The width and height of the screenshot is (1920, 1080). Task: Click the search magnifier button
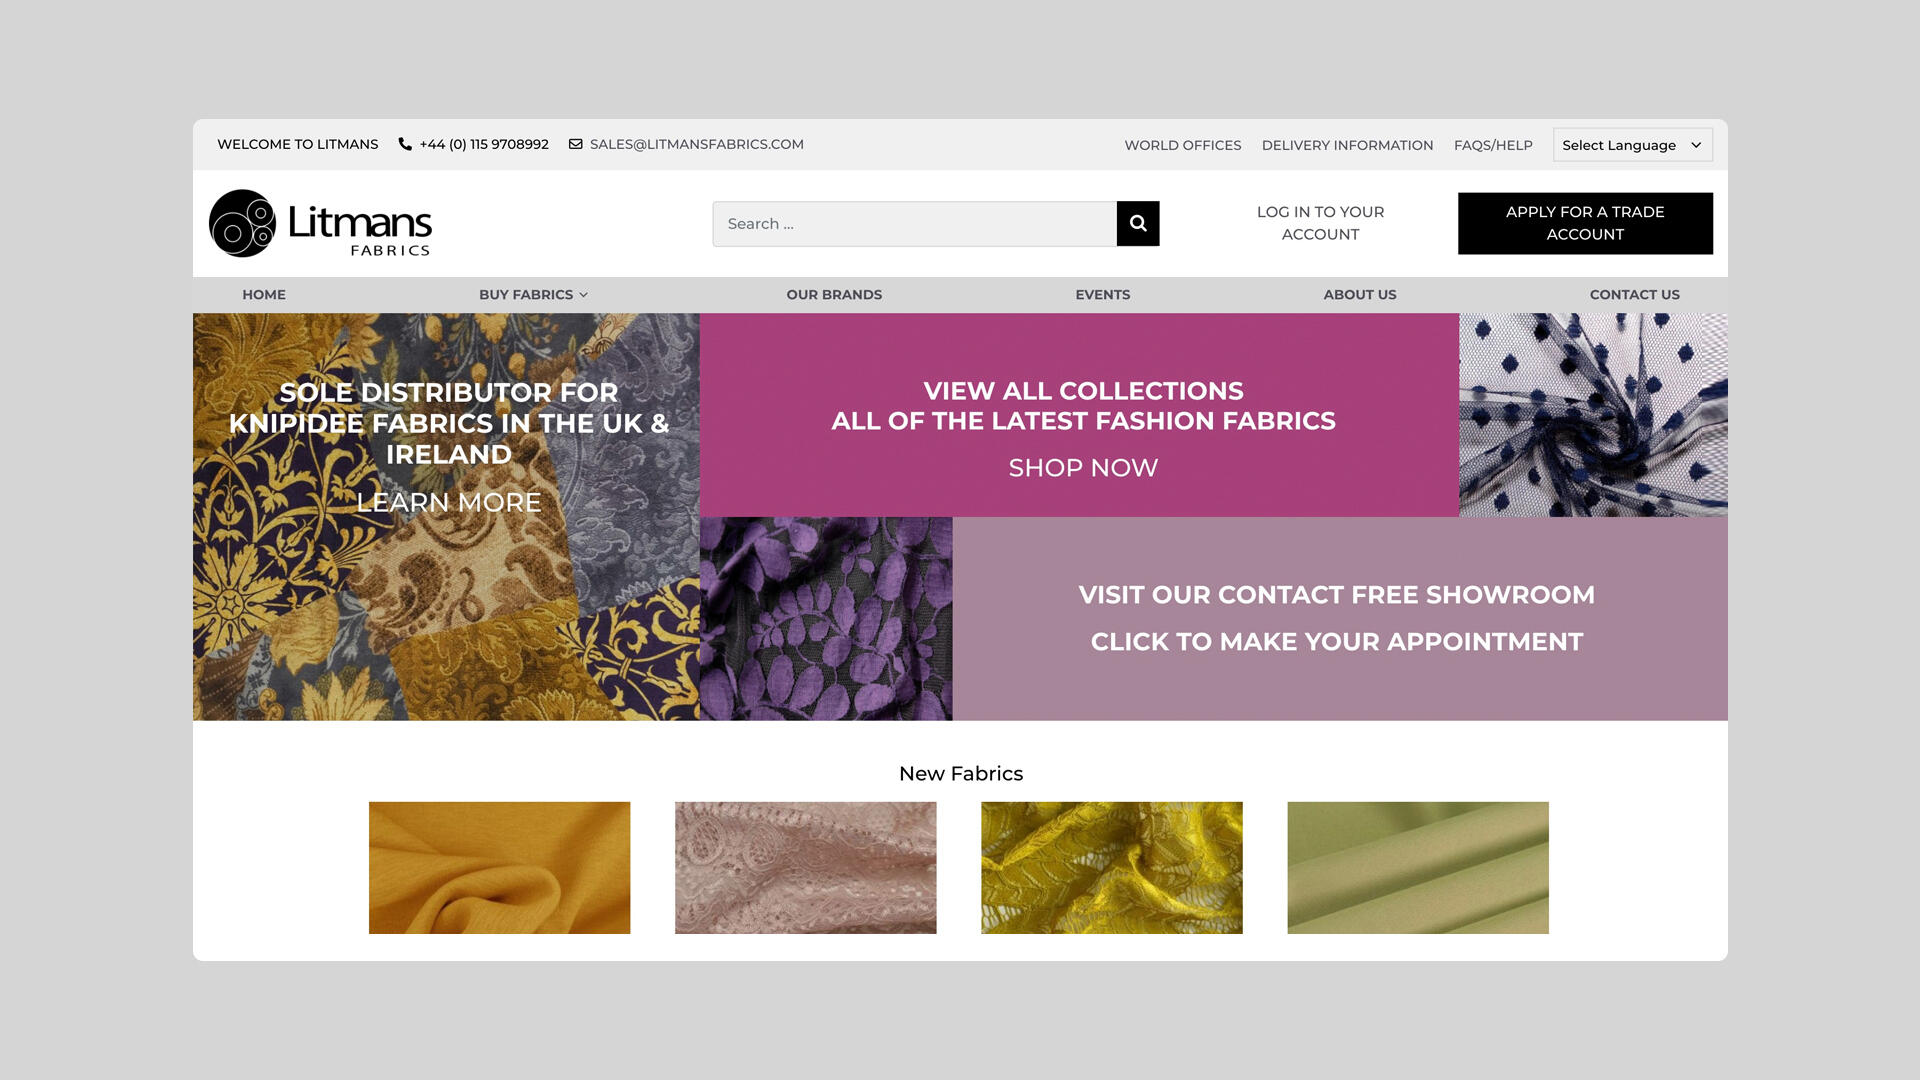pyautogui.click(x=1138, y=223)
